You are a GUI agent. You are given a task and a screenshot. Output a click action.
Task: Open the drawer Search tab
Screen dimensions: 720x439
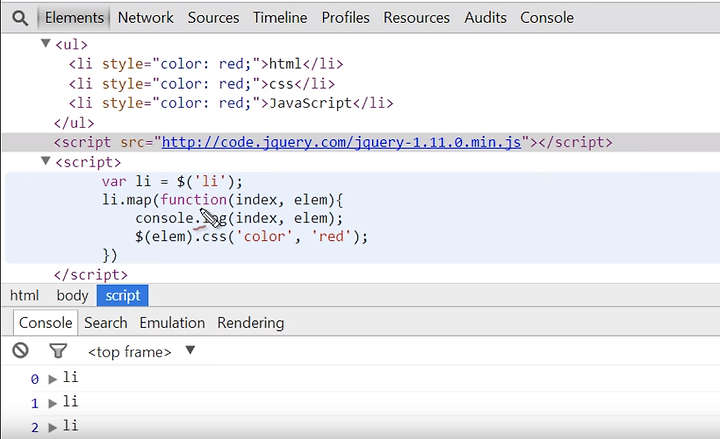tap(106, 323)
